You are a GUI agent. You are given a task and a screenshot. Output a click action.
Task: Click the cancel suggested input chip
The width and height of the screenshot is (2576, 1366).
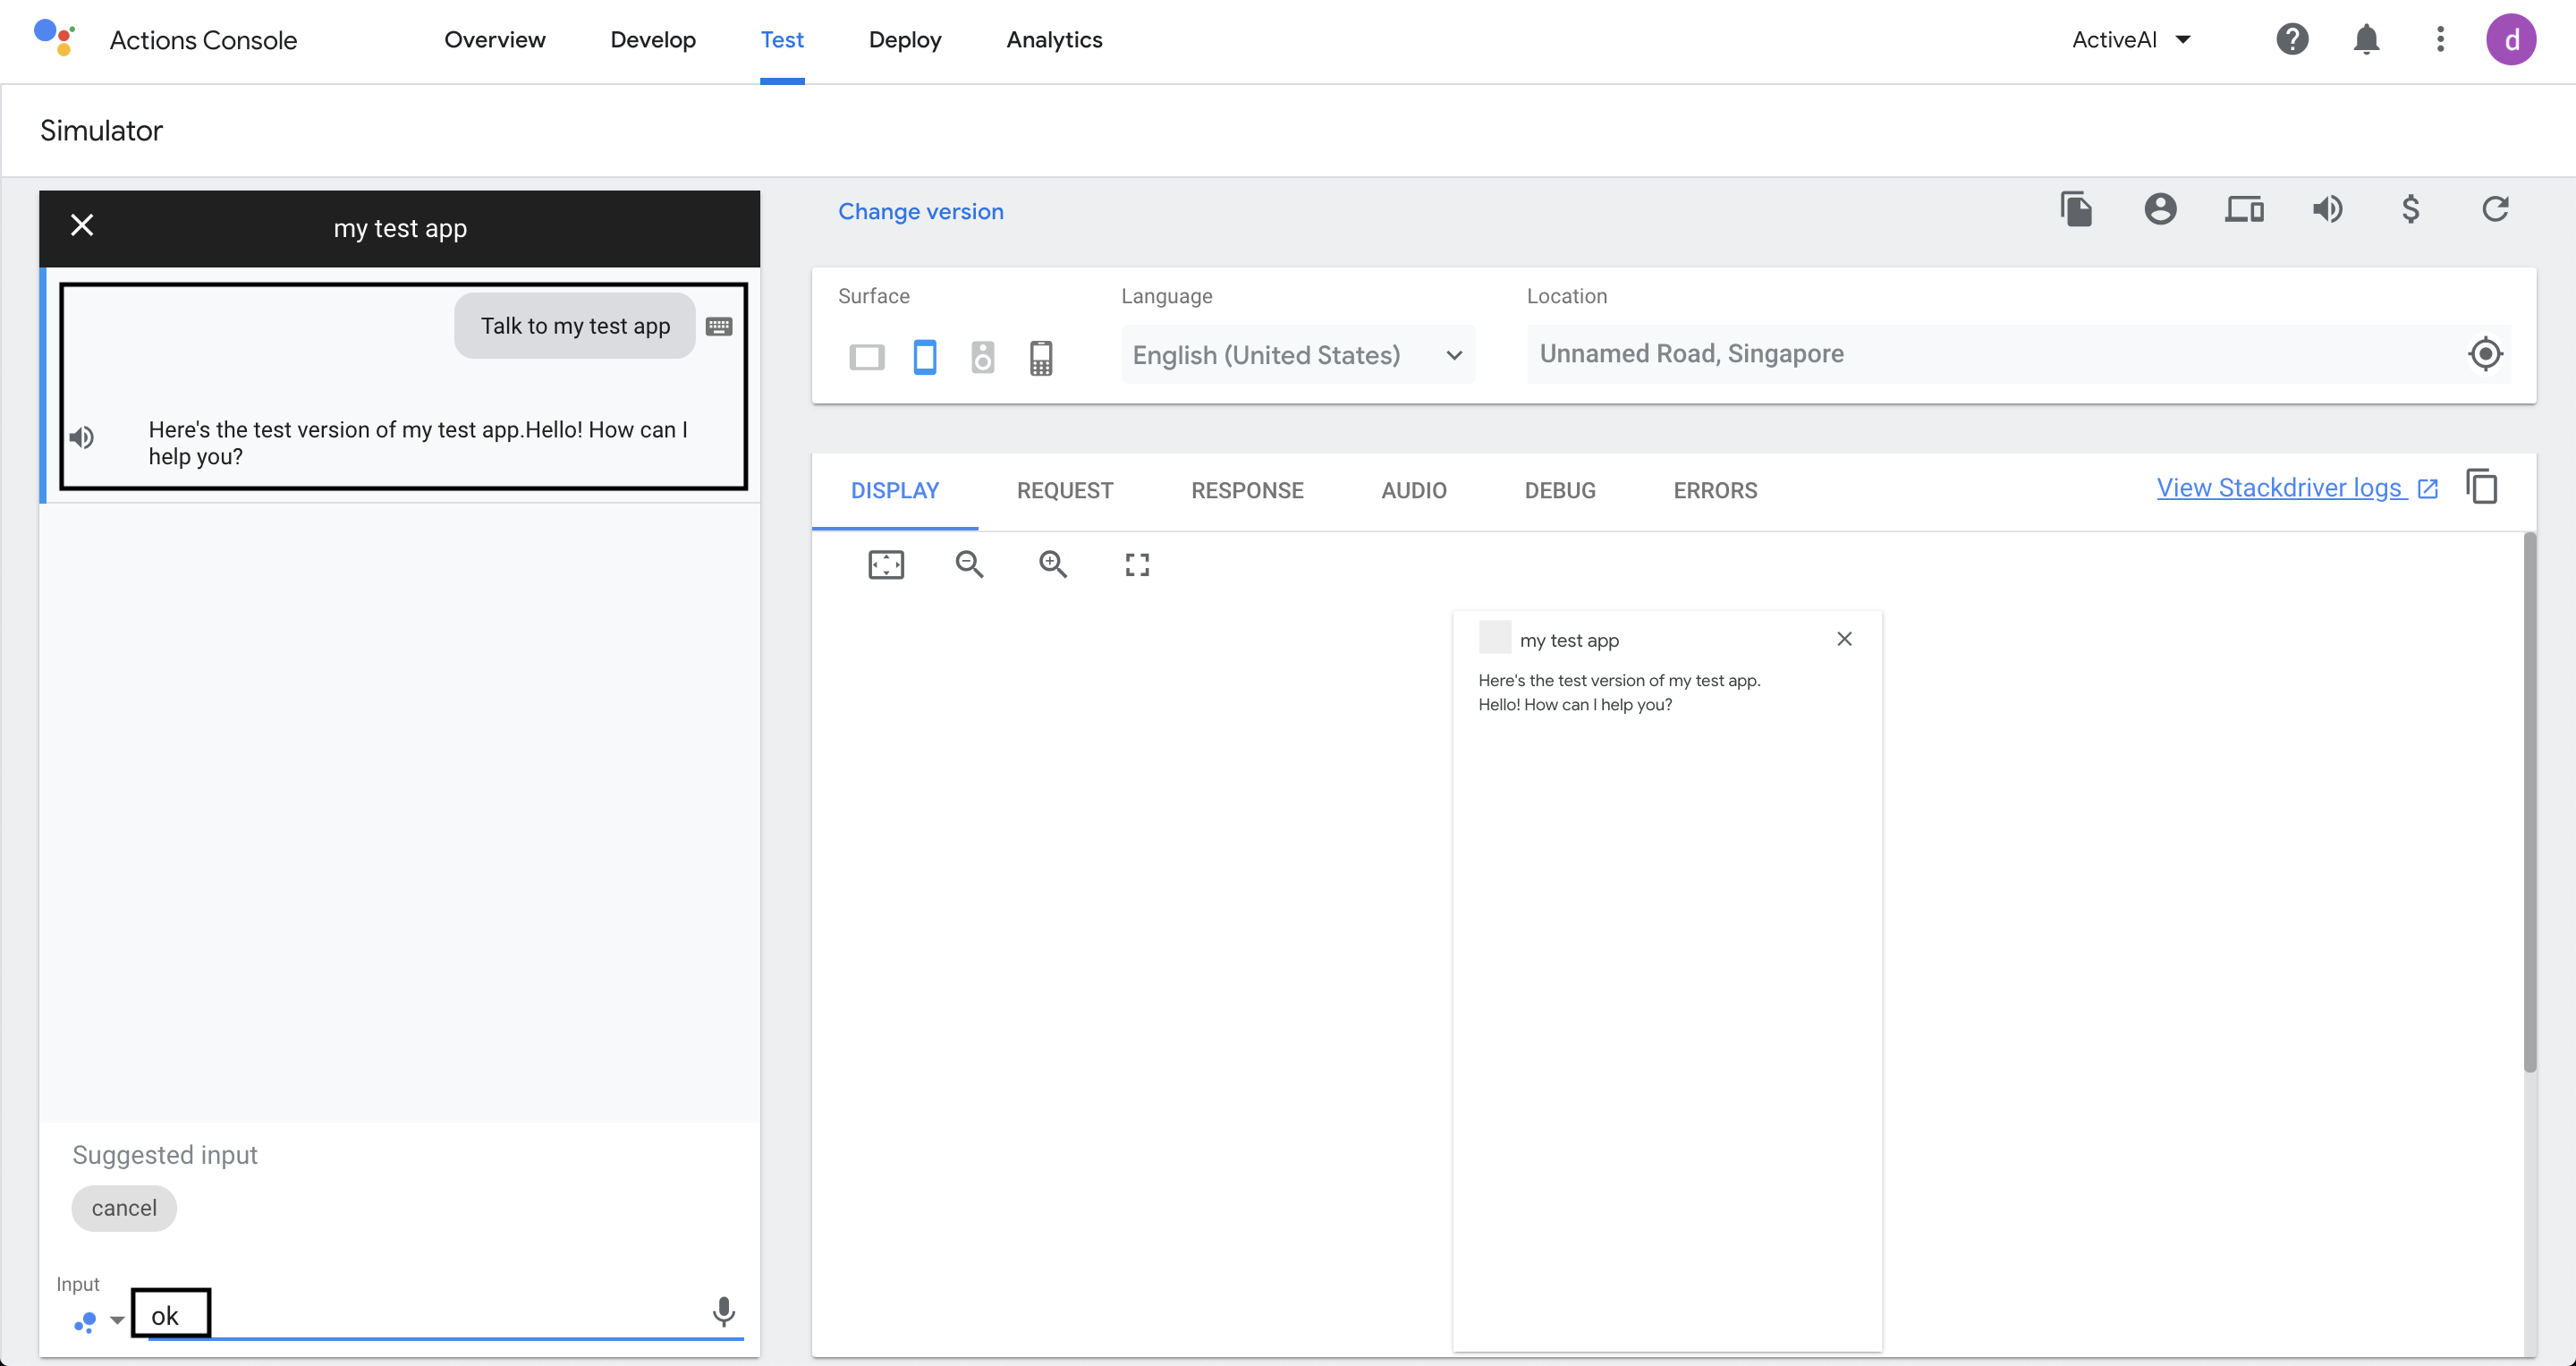(x=124, y=1208)
